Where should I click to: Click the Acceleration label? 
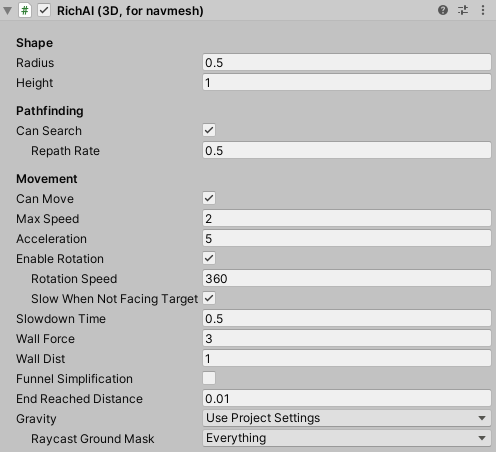tap(51, 239)
